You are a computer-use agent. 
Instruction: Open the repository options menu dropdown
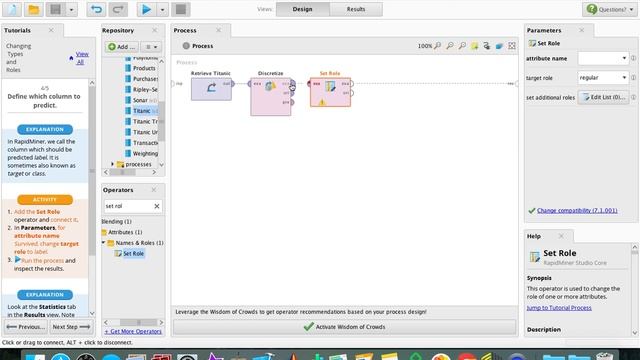[x=151, y=47]
